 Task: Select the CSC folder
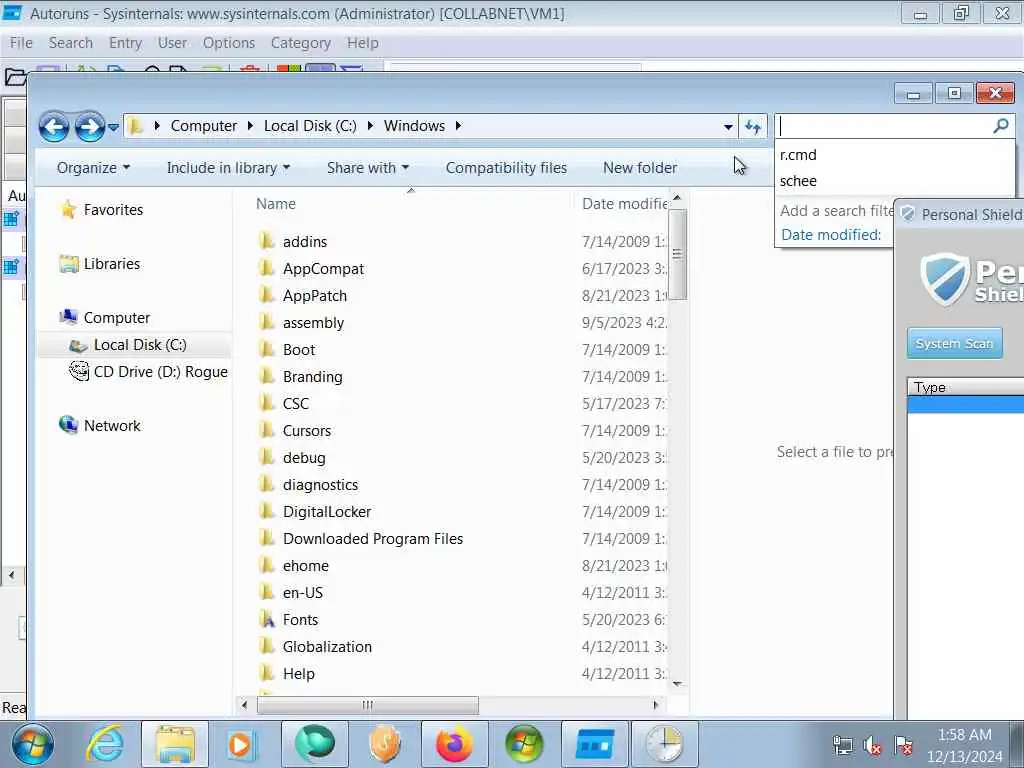(x=295, y=404)
